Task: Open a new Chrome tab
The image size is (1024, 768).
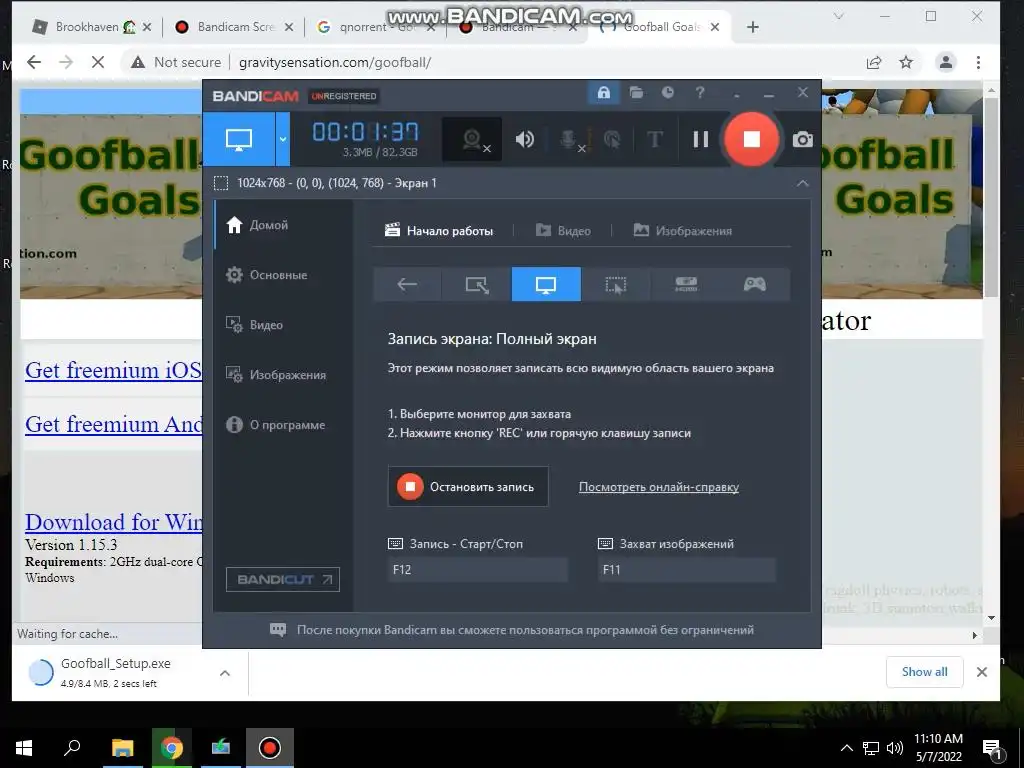Action: coord(752,27)
